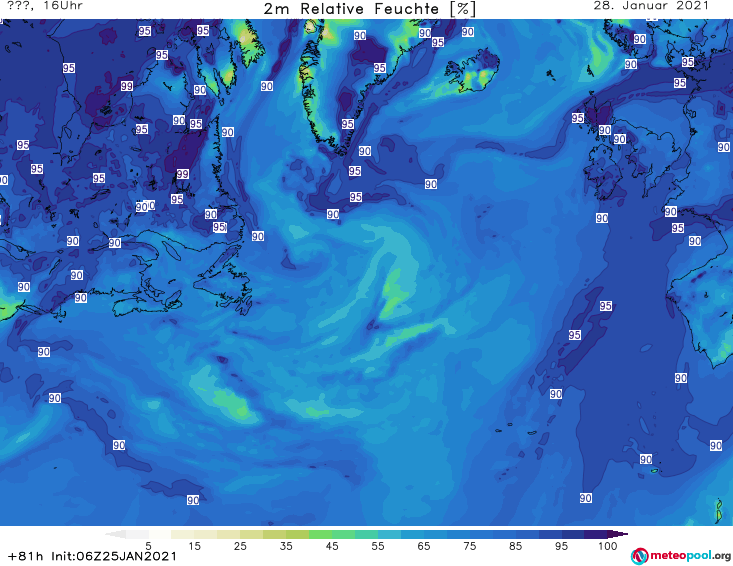This screenshot has height=566, width=733.
Task: Select the date text '28. Januar 2021'
Action: tap(651, 6)
